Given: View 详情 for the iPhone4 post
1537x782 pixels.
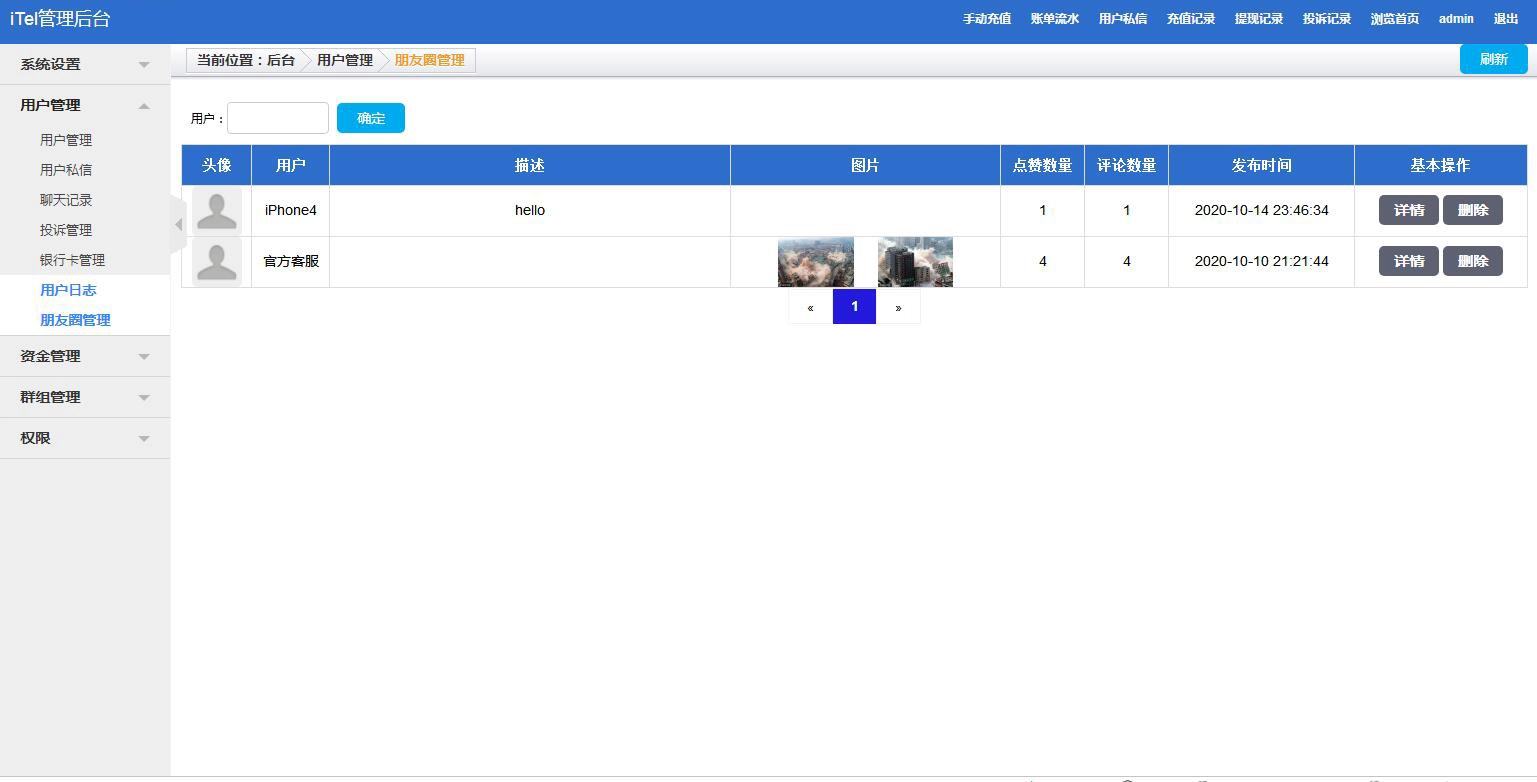Looking at the screenshot, I should (1409, 210).
